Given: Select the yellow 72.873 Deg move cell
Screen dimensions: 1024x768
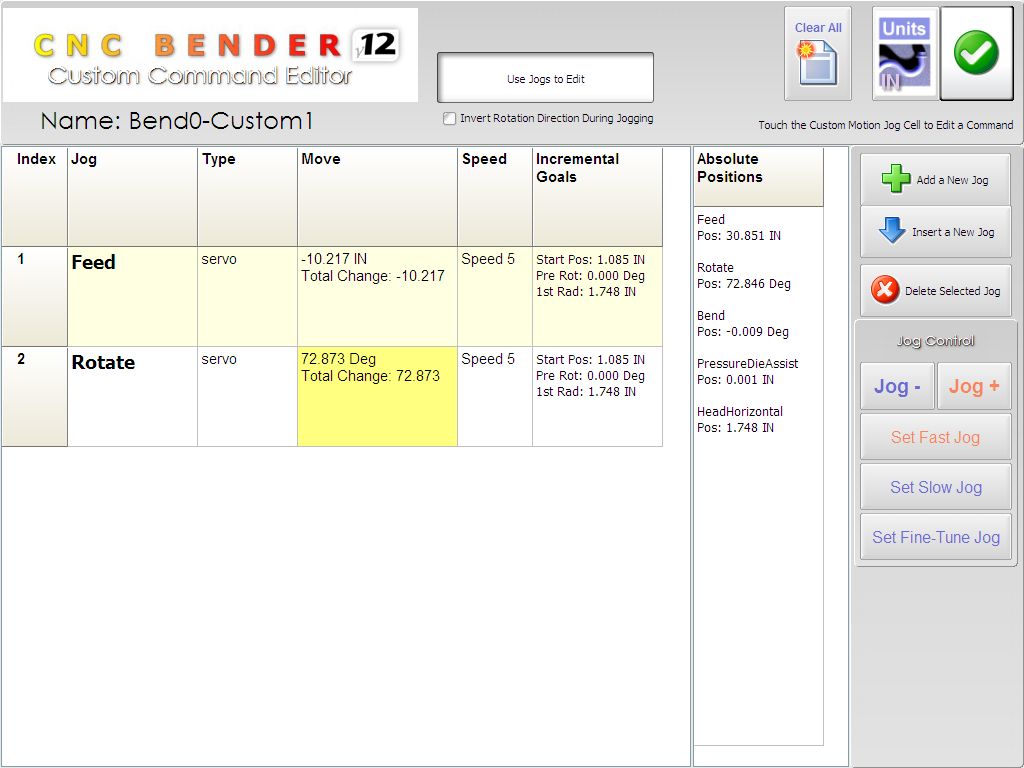Looking at the screenshot, I should click(x=377, y=396).
